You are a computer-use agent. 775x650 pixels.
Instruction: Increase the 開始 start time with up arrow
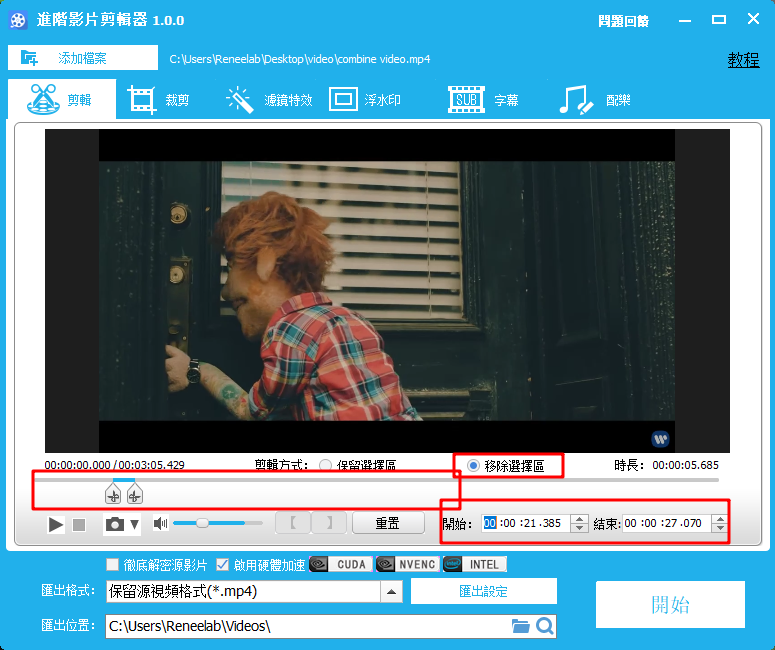click(579, 519)
